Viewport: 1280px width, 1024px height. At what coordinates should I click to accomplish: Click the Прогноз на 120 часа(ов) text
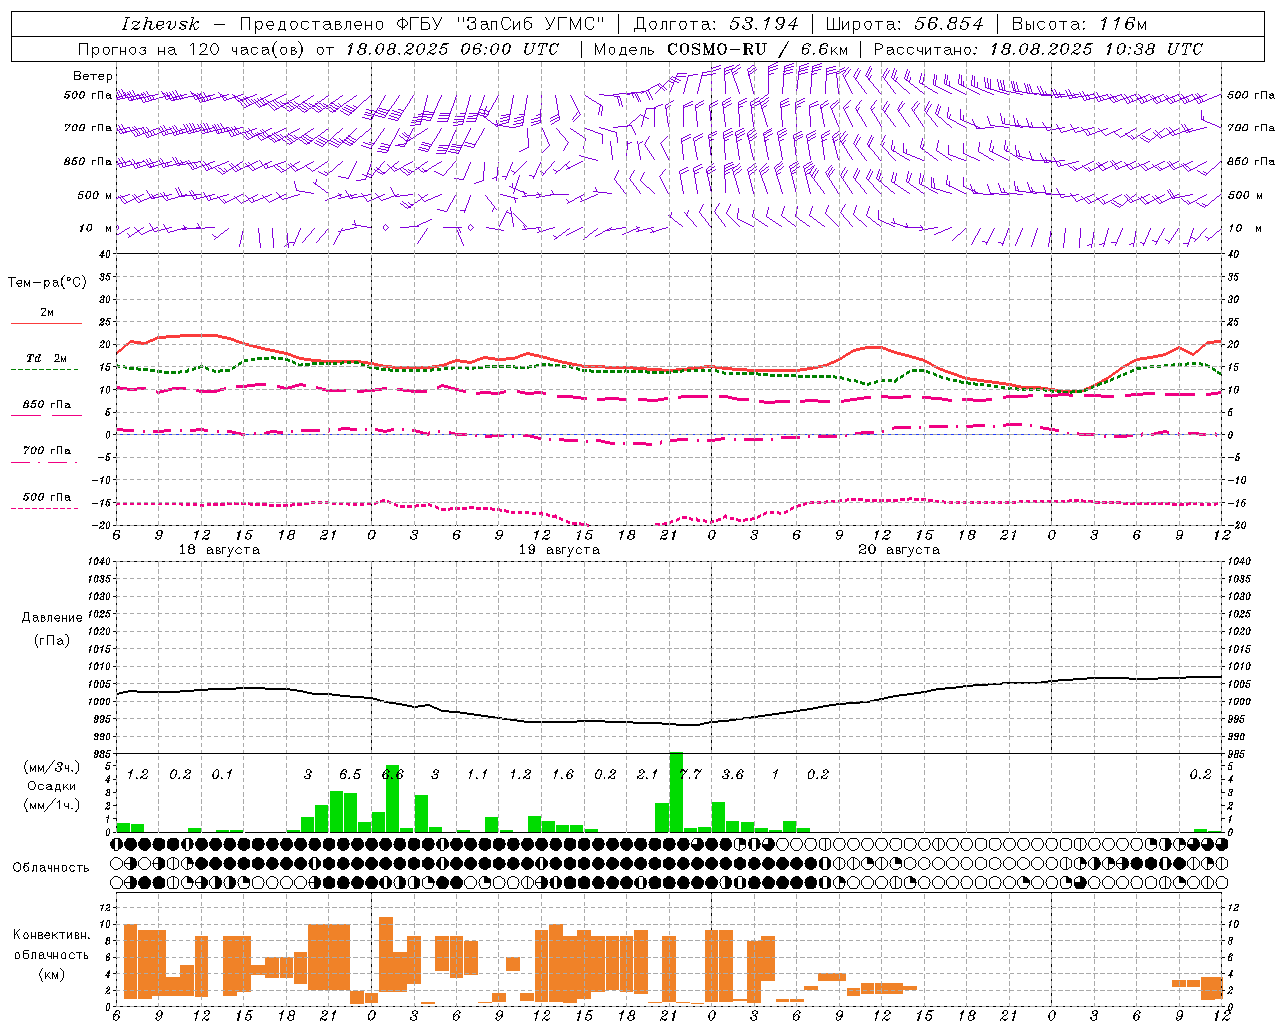[x=192, y=49]
